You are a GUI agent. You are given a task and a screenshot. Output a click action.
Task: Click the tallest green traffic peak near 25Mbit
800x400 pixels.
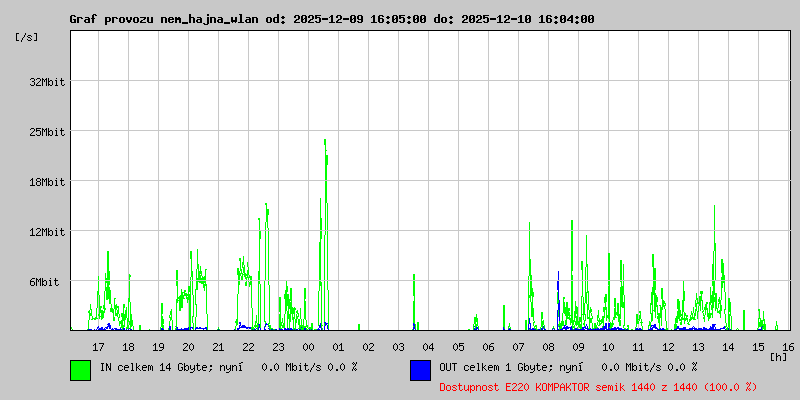[325, 145]
